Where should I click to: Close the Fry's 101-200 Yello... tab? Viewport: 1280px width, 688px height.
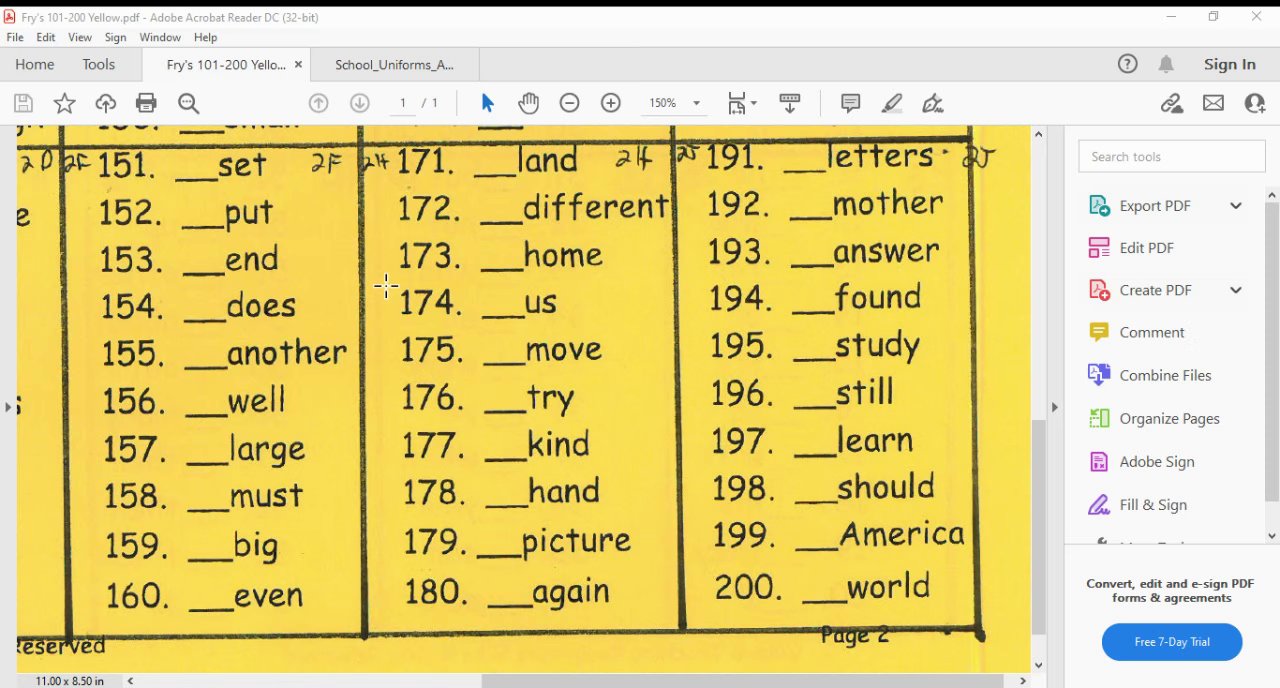click(298, 65)
